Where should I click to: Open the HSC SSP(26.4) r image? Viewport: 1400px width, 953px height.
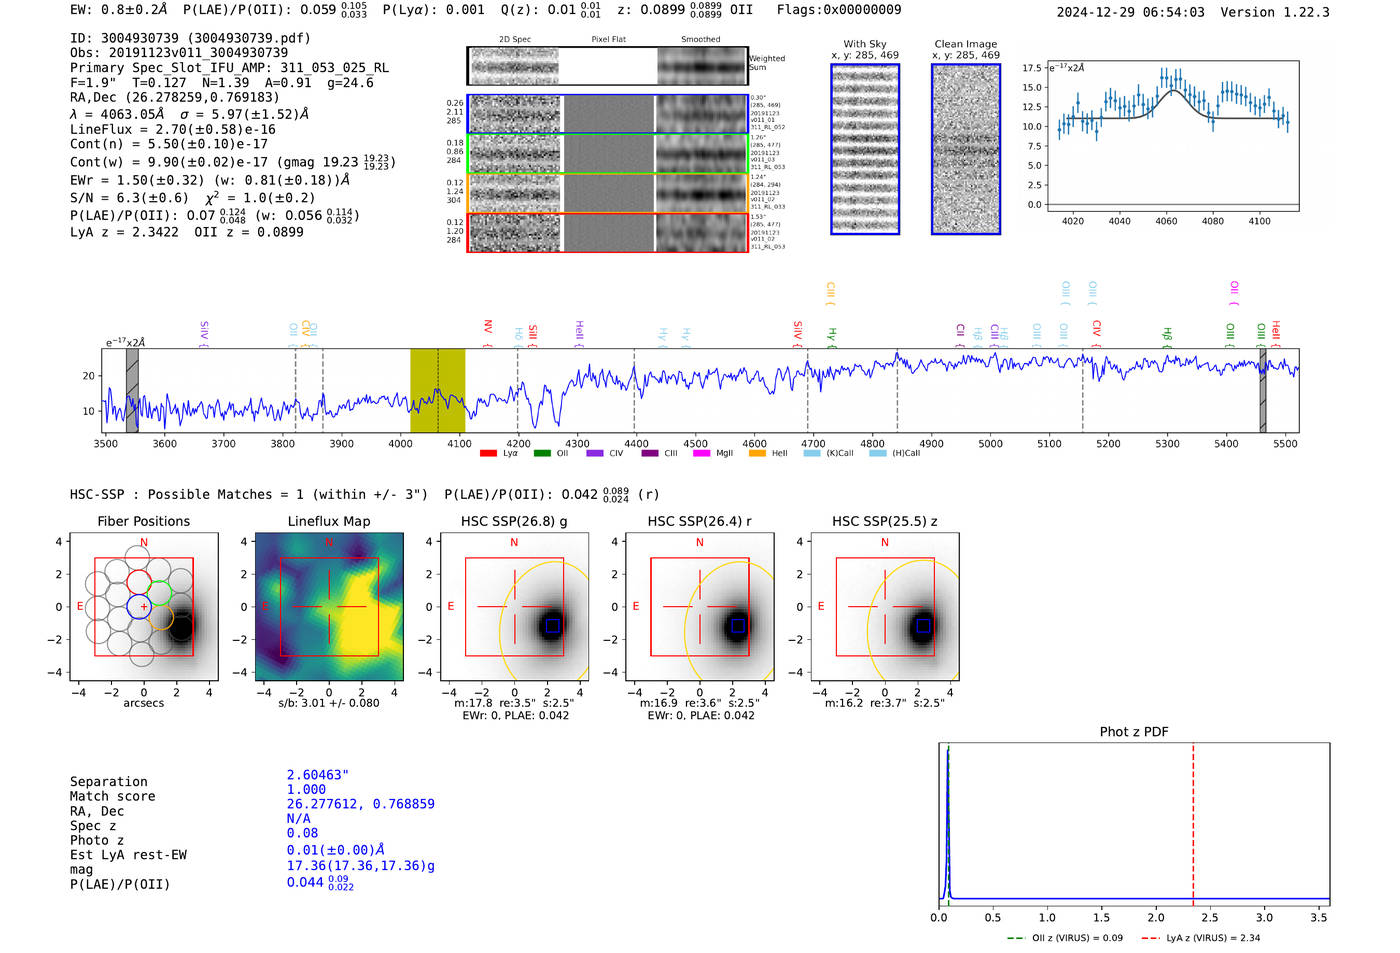click(699, 606)
